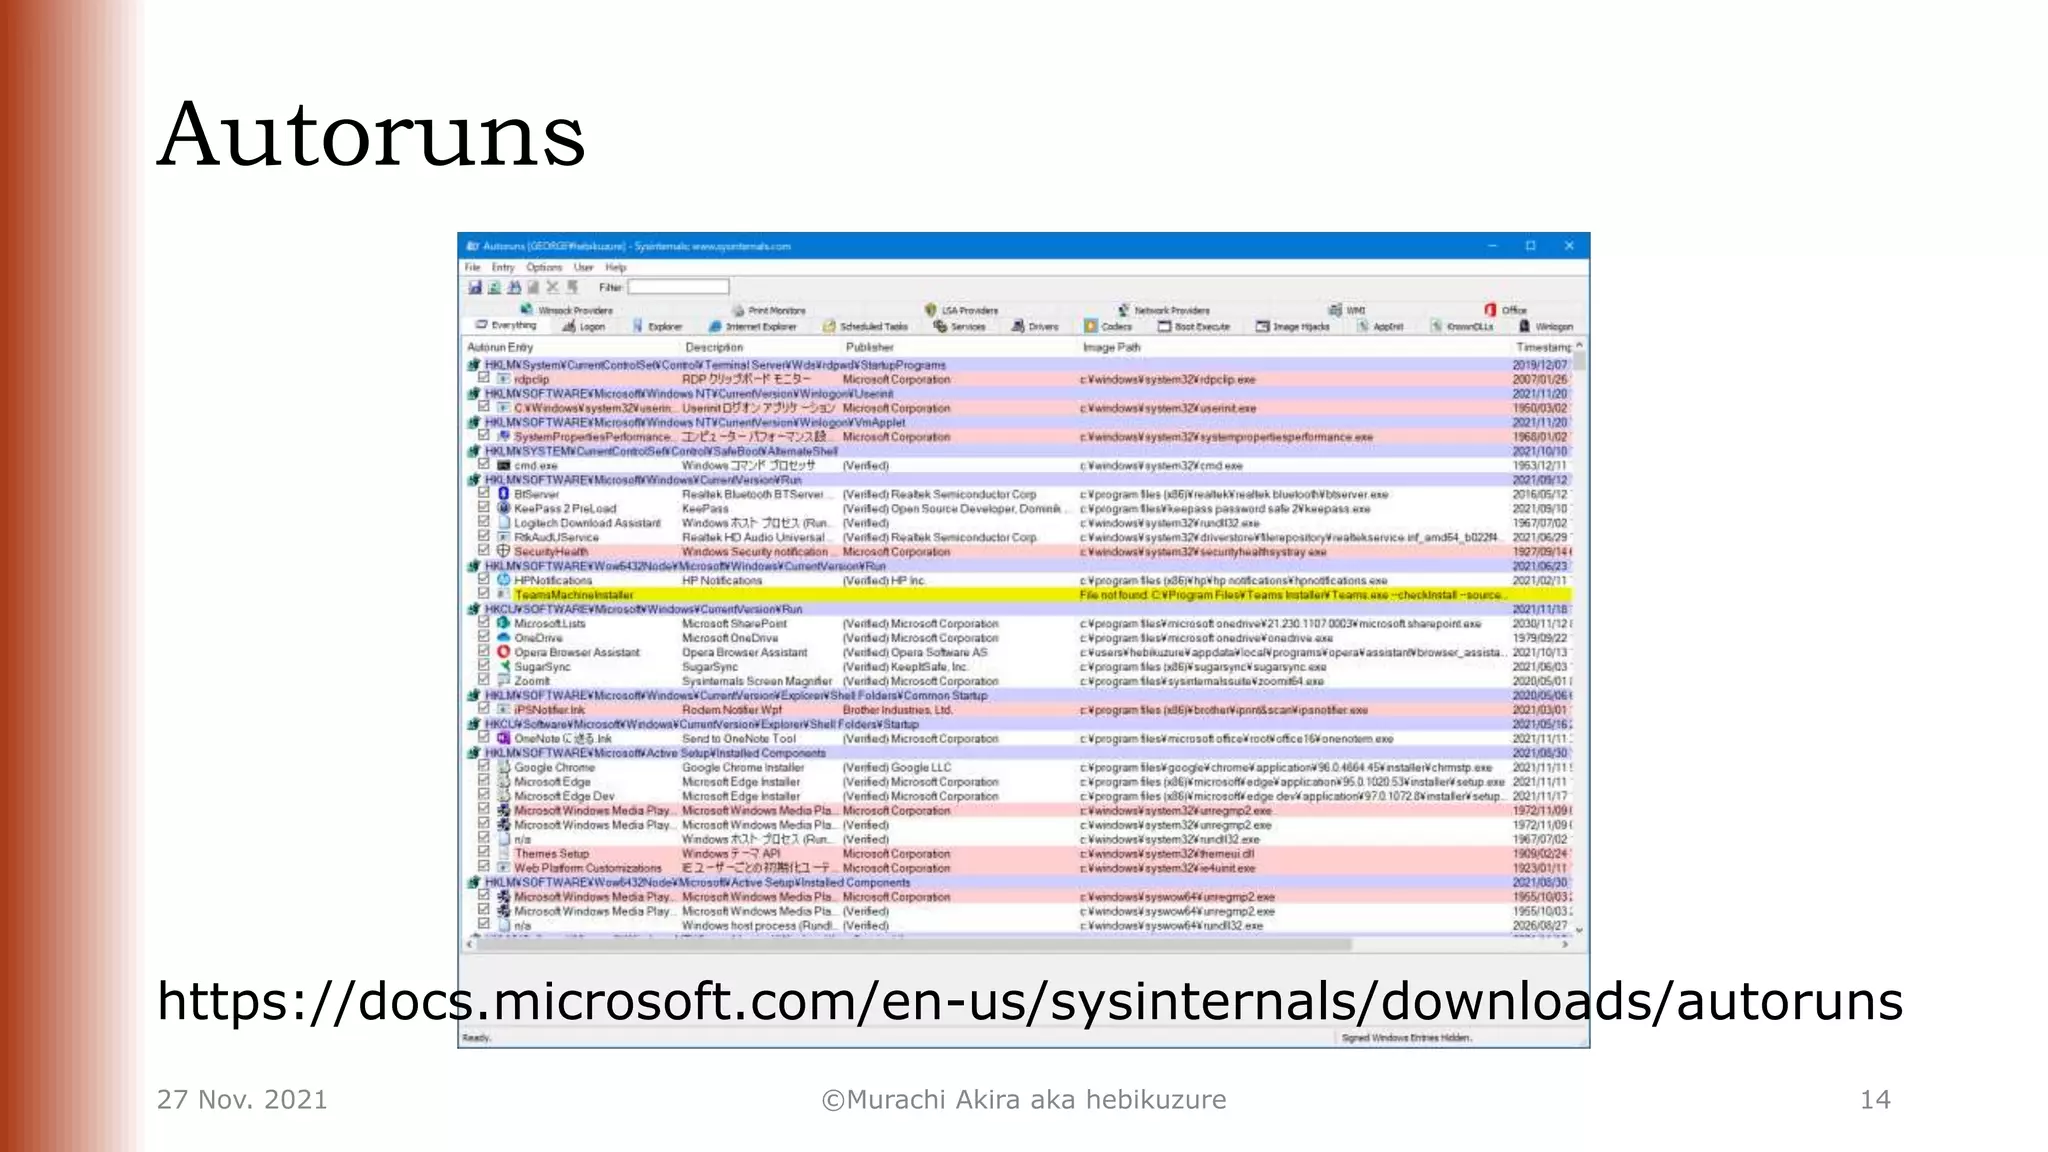
Task: Open the Internet Explorer tab
Action: coord(752,326)
